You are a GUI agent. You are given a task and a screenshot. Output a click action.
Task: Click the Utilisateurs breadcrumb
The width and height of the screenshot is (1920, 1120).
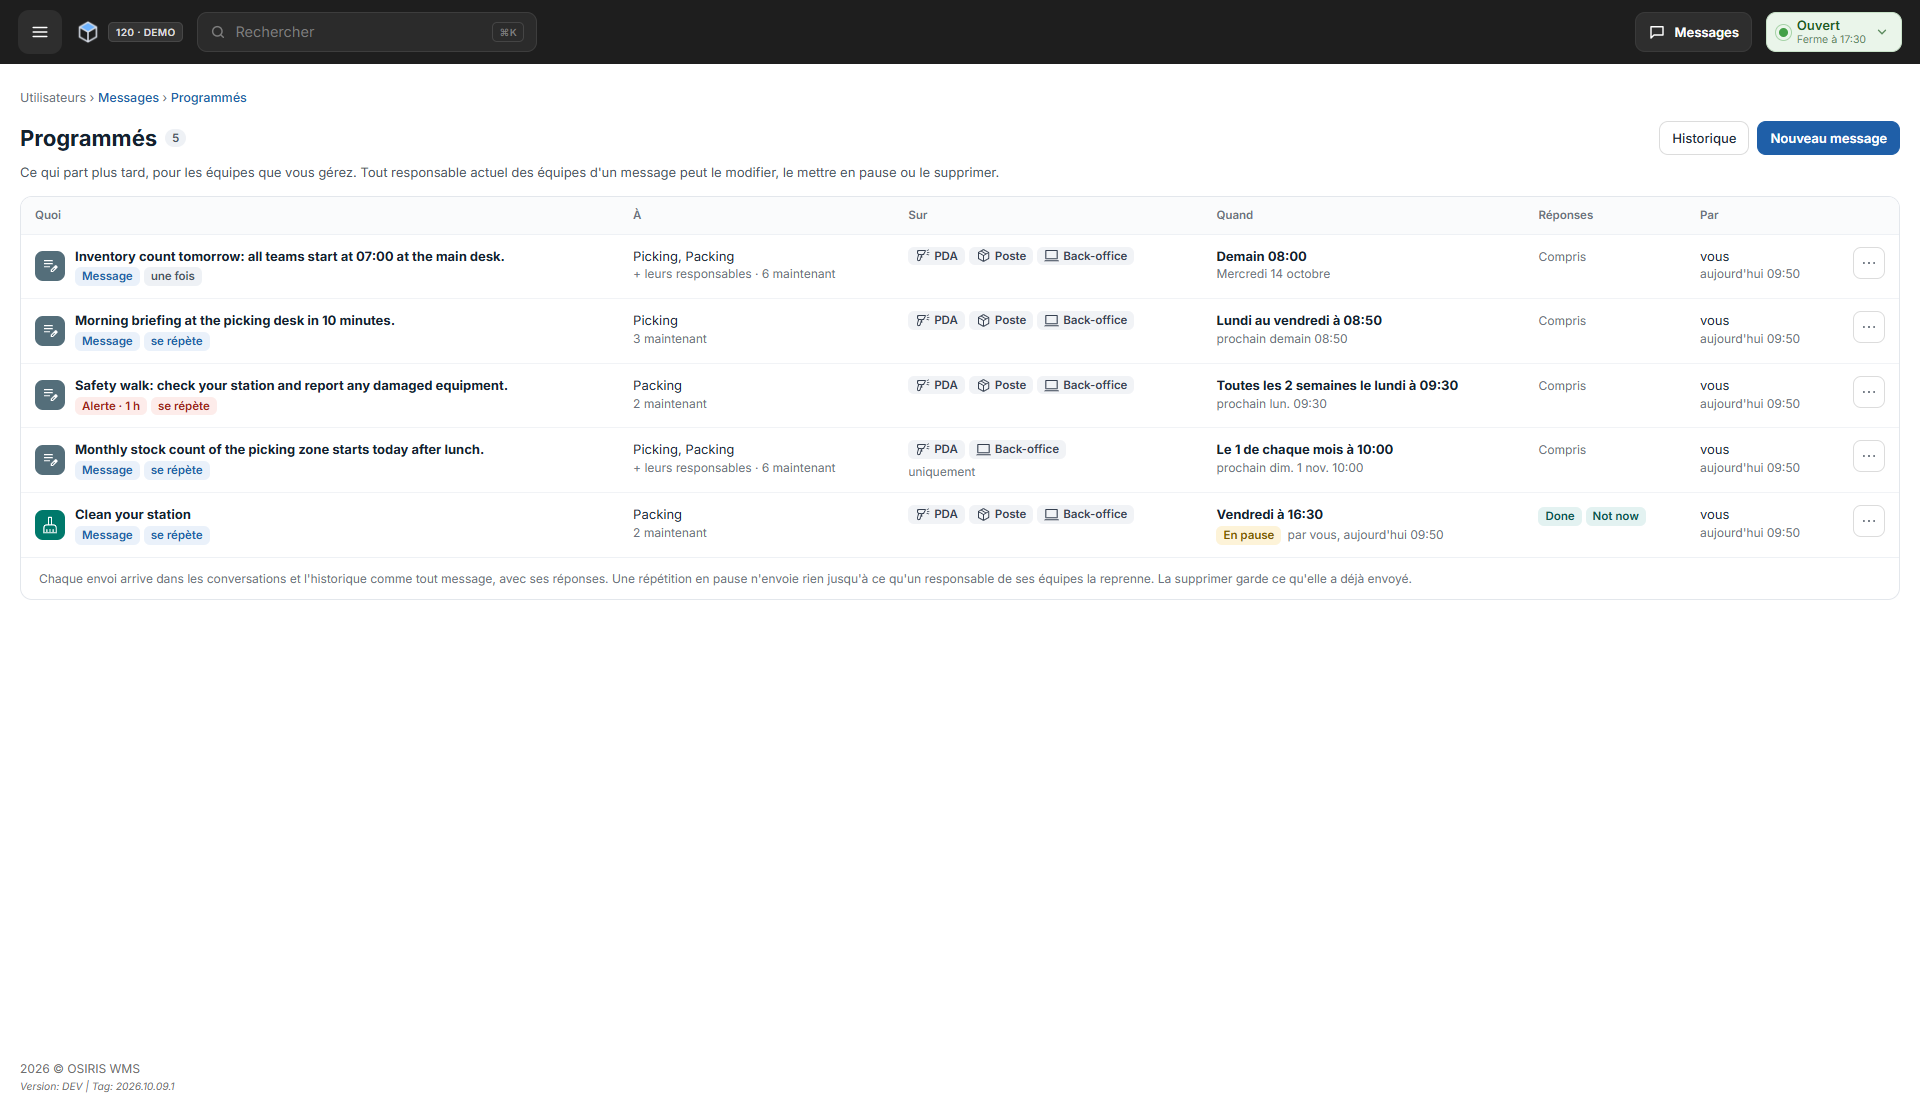pos(53,98)
